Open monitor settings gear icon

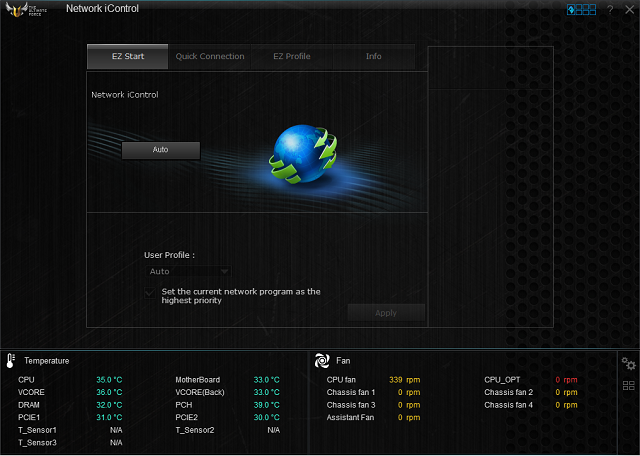click(628, 364)
